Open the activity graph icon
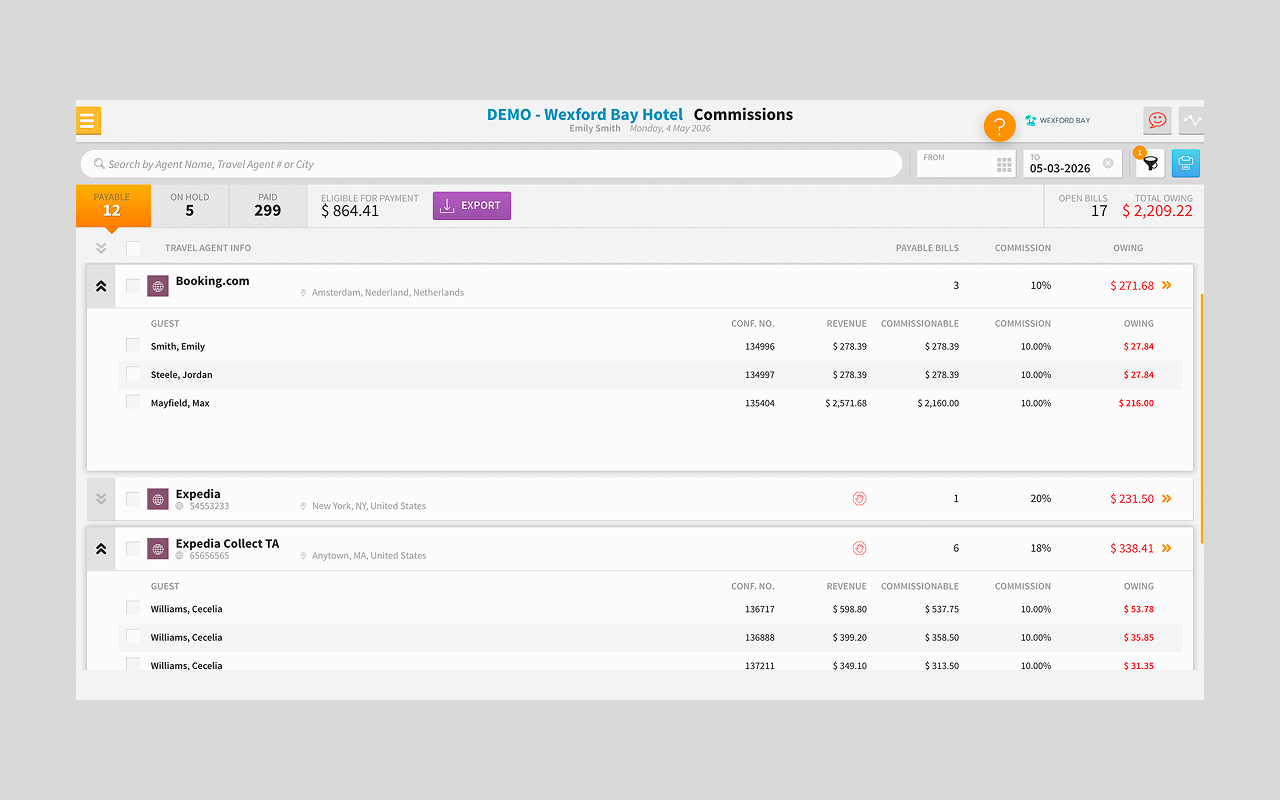The image size is (1280, 800). pos(1191,120)
